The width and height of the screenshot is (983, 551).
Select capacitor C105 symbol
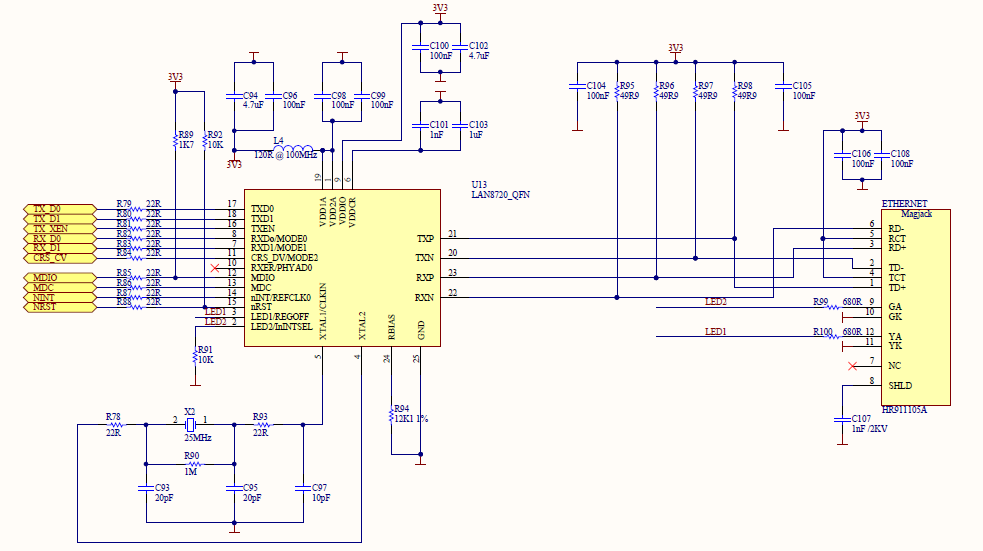point(783,87)
